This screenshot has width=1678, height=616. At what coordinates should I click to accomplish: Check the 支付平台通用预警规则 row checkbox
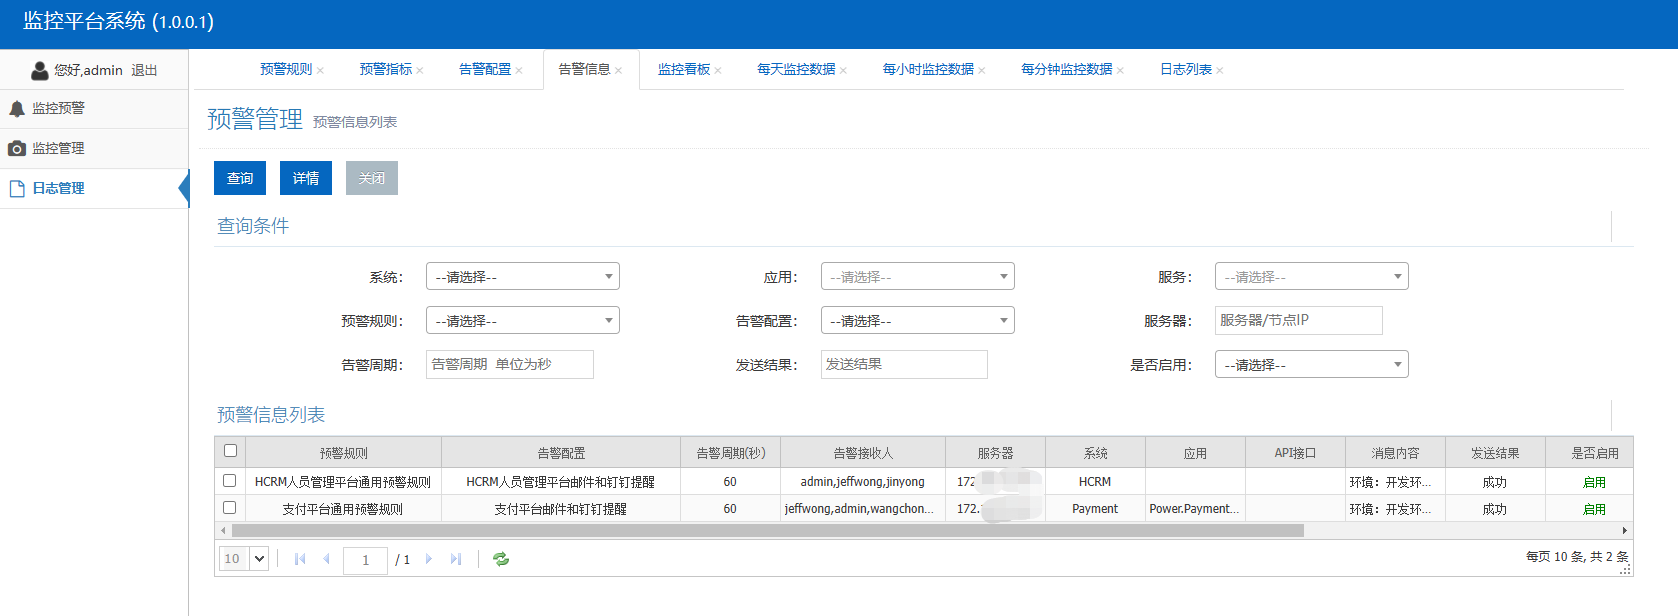tap(230, 508)
